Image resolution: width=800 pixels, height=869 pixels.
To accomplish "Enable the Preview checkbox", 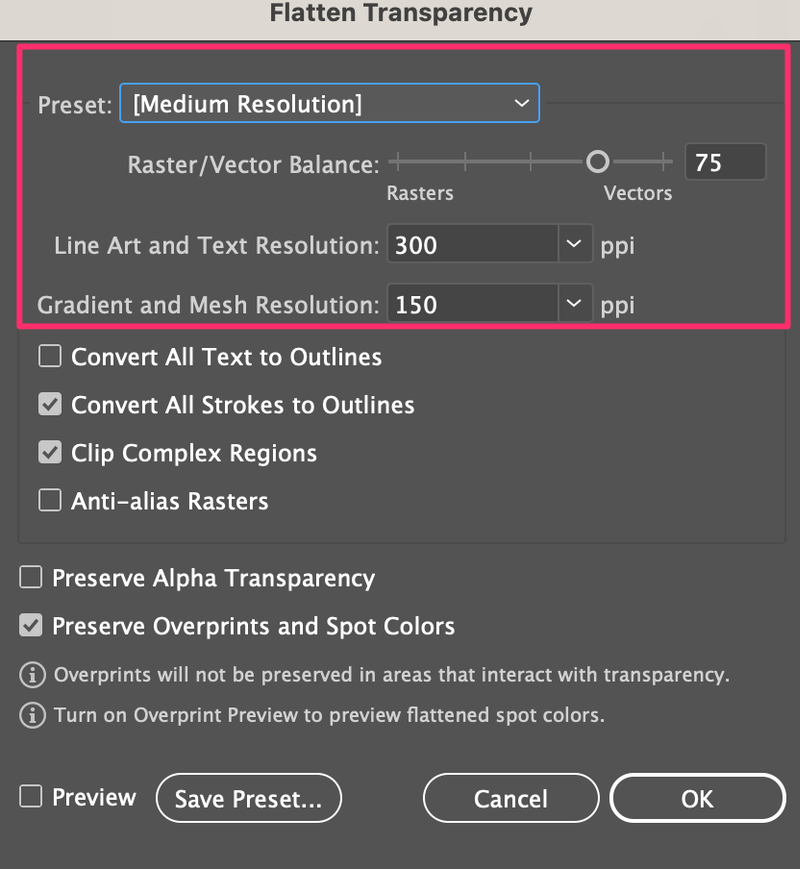I will [x=29, y=797].
